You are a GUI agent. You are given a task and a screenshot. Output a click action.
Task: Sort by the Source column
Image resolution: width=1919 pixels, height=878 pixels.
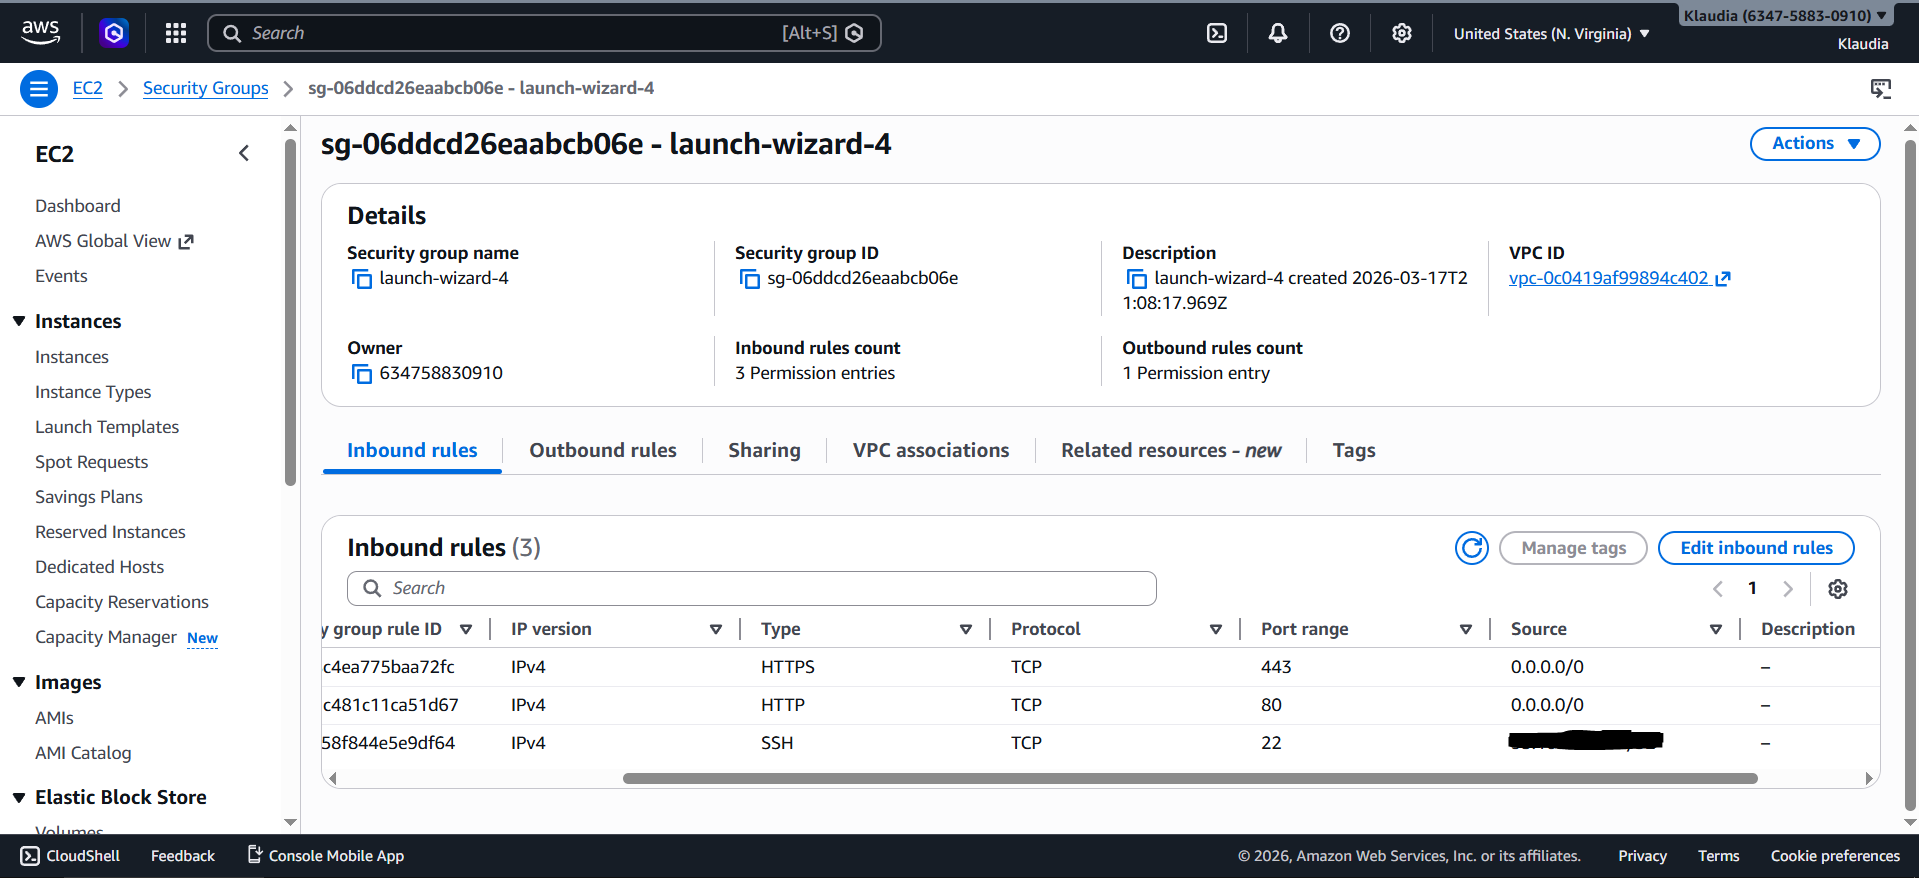(x=1716, y=629)
